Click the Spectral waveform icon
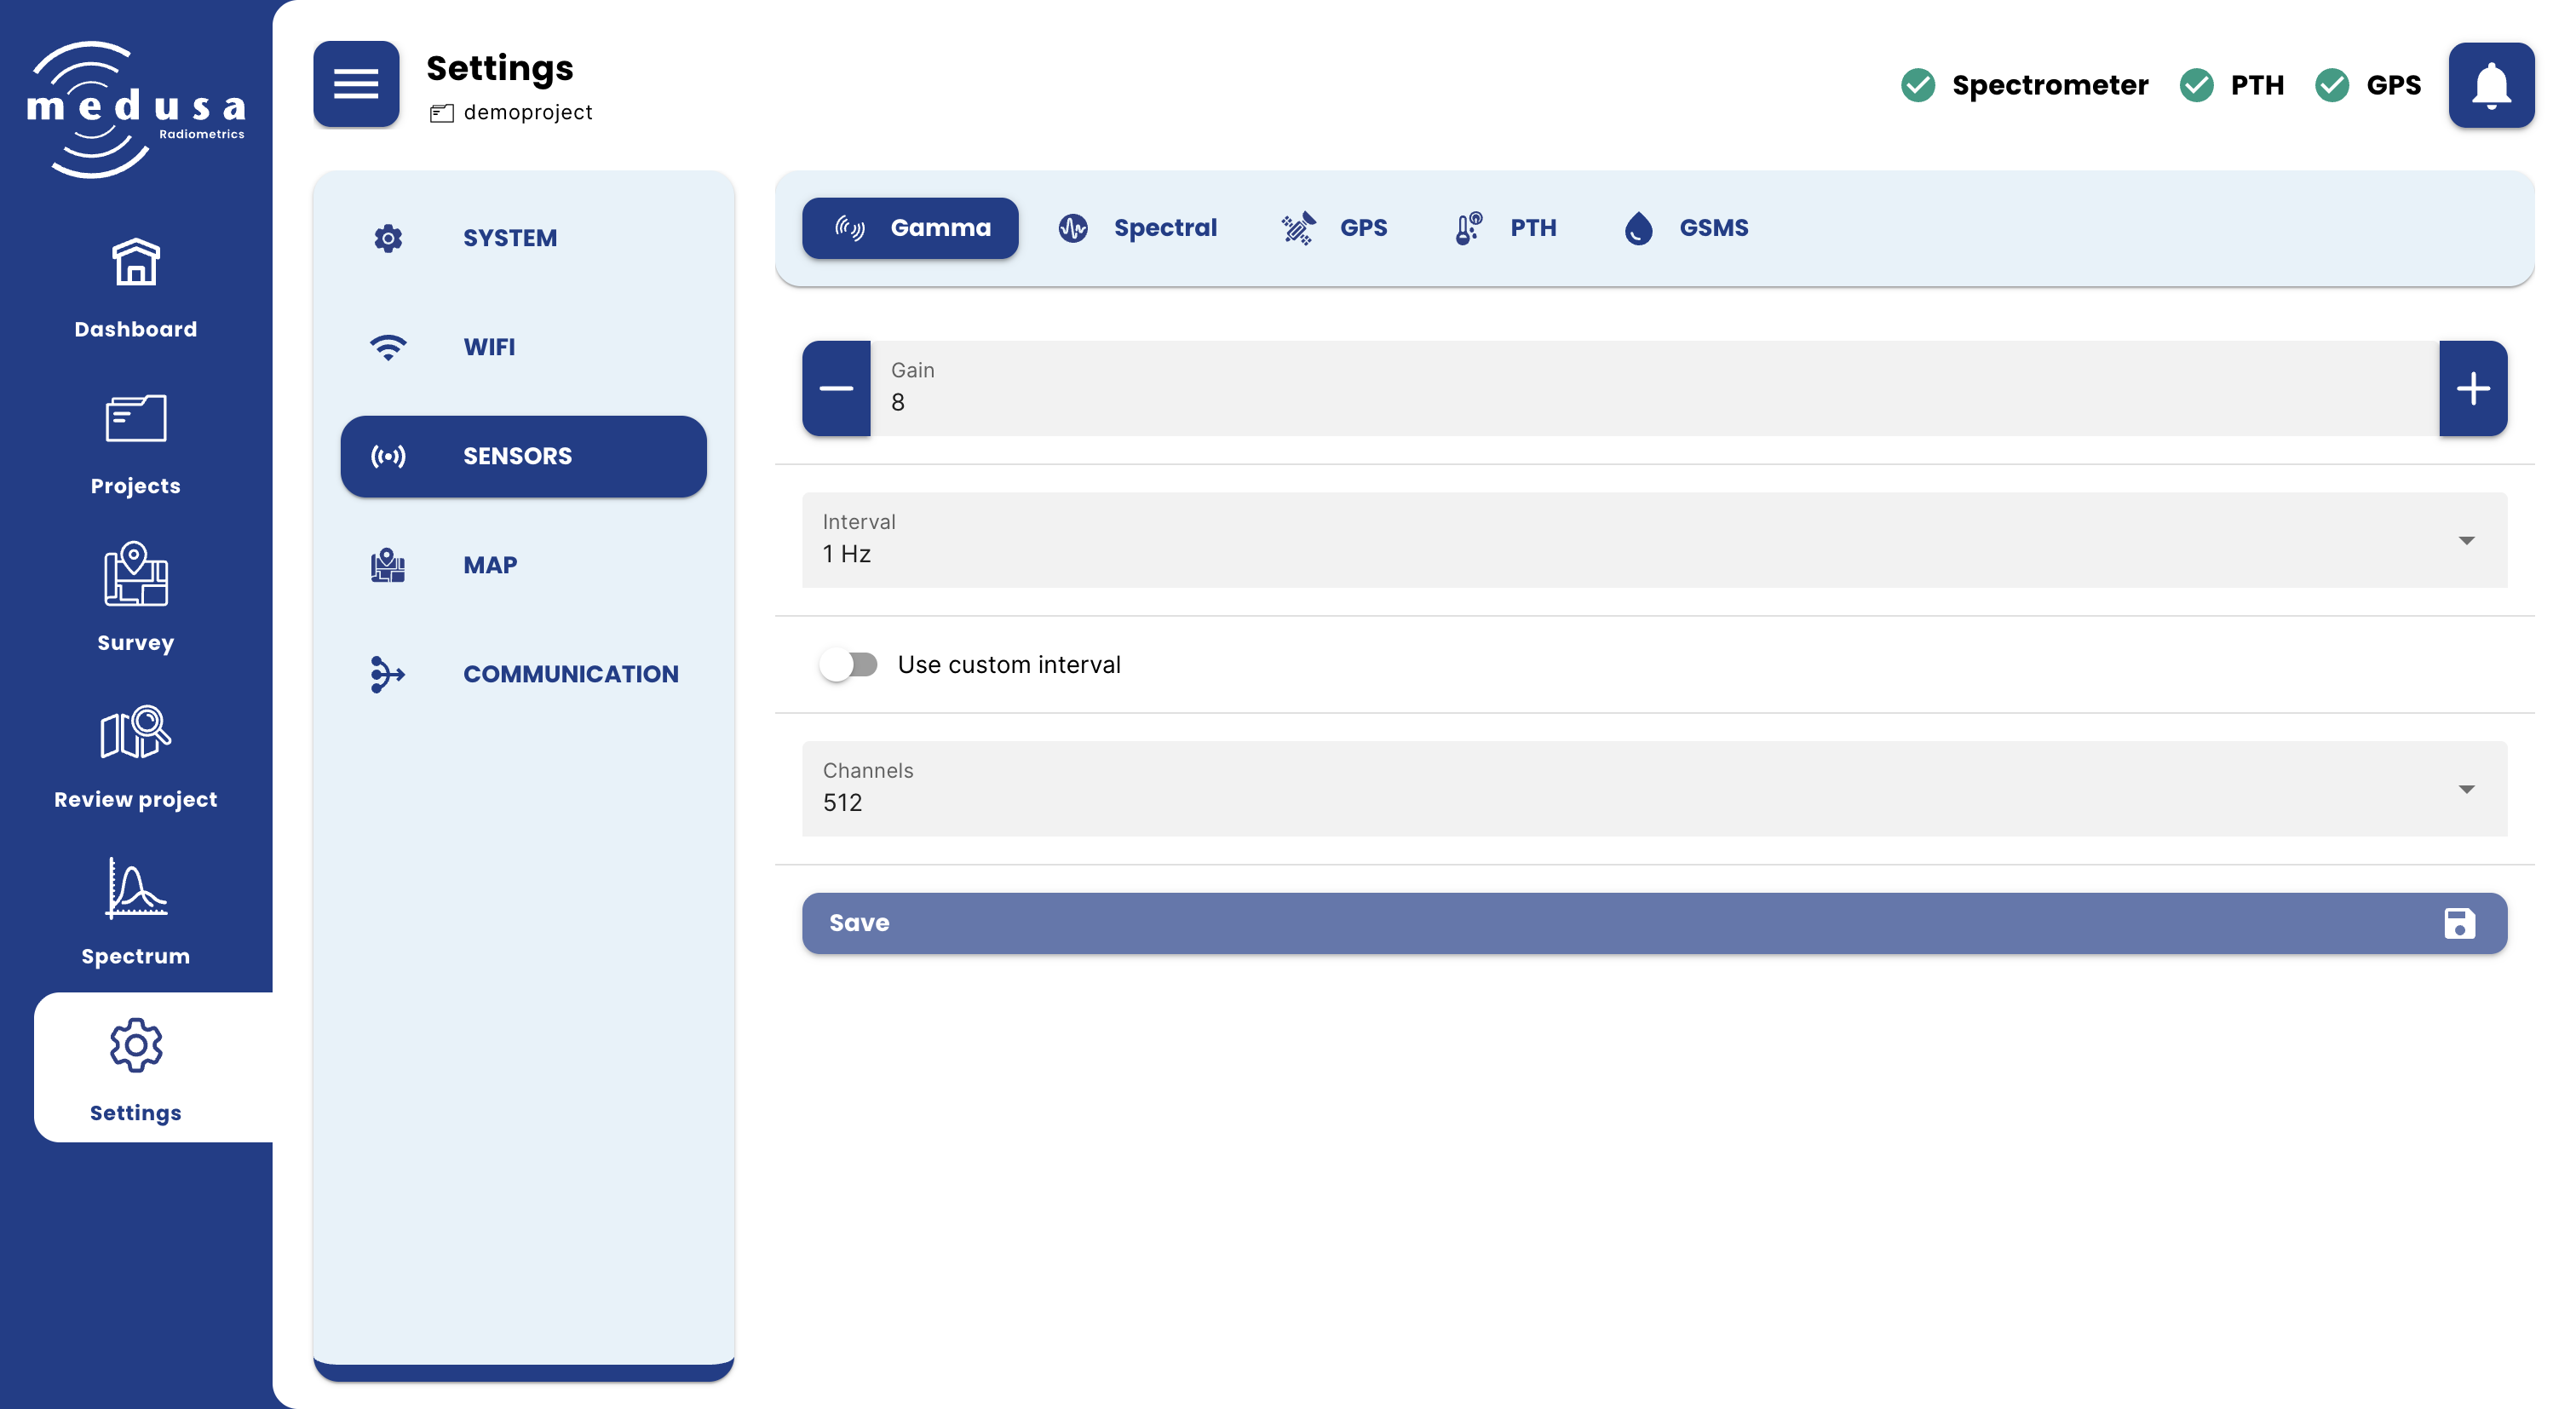Screen dimensions: 2576x1409 point(1073,228)
